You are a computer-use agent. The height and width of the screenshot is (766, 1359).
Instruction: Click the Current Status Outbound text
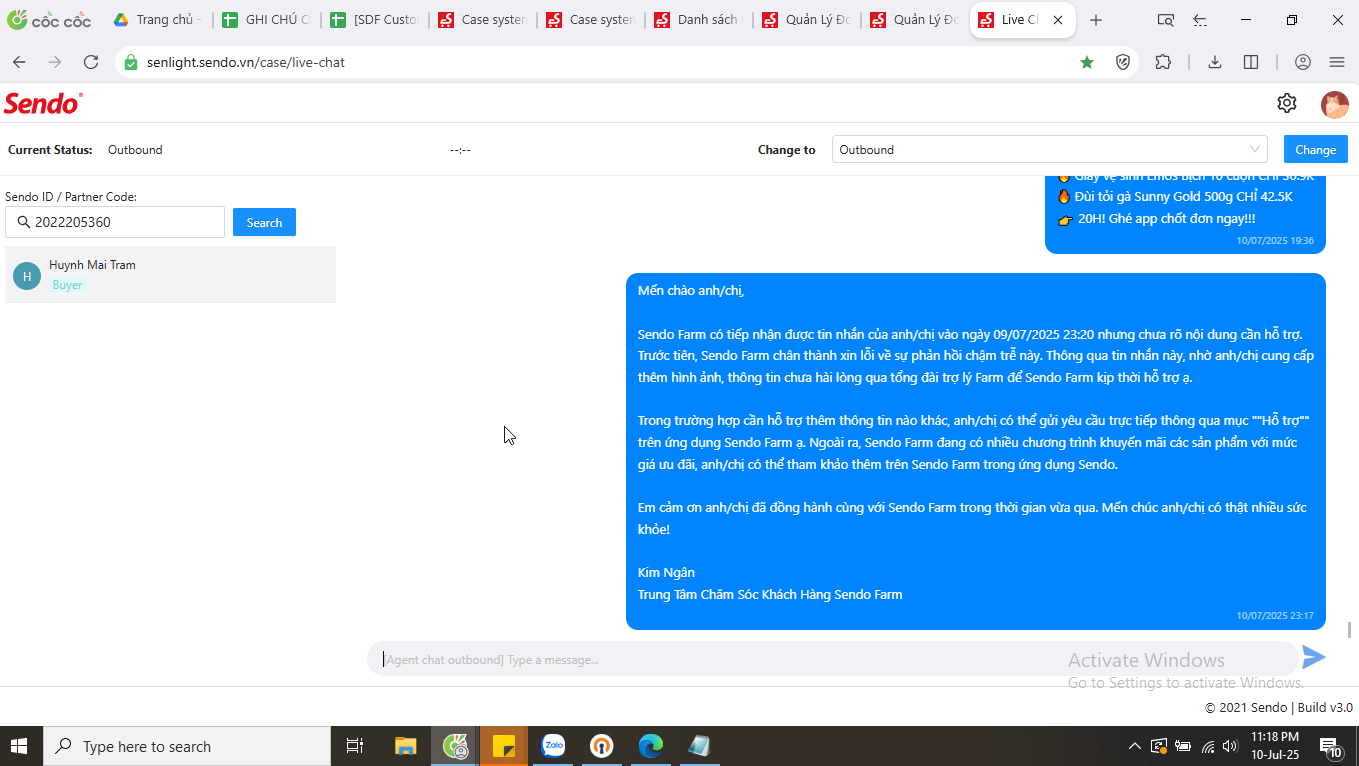(x=135, y=150)
